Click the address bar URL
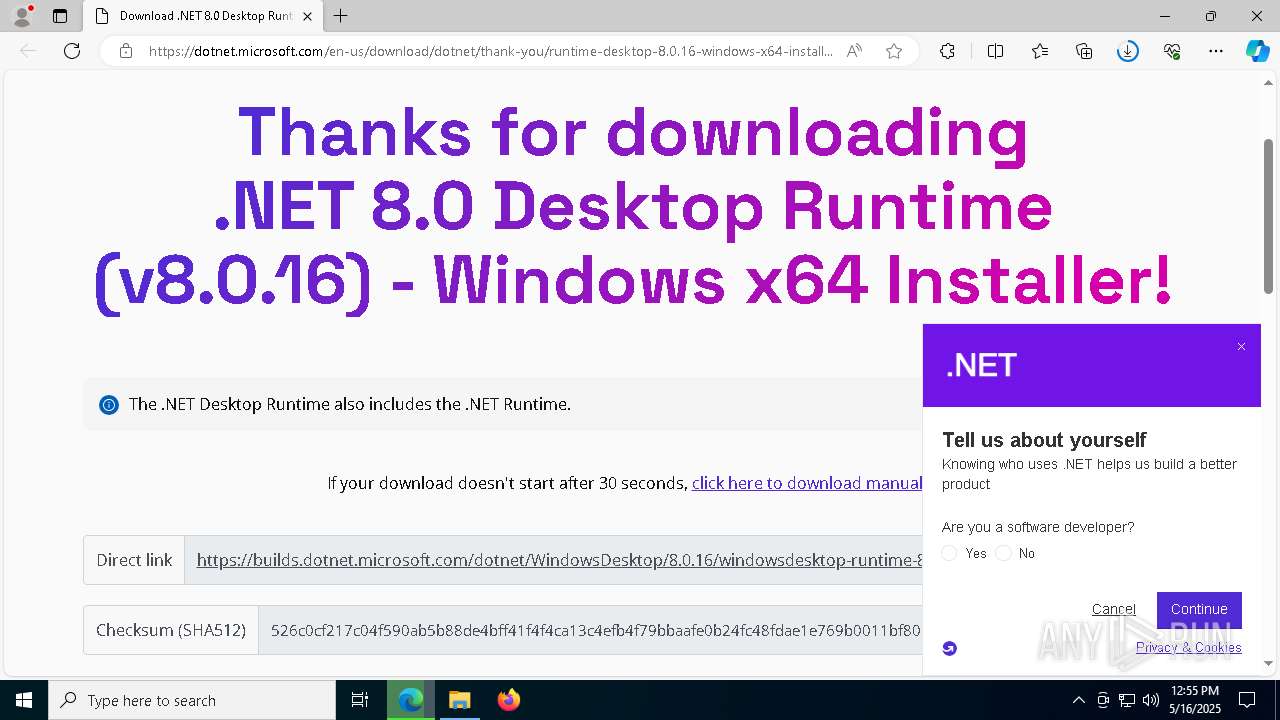The width and height of the screenshot is (1280, 720). (490, 51)
